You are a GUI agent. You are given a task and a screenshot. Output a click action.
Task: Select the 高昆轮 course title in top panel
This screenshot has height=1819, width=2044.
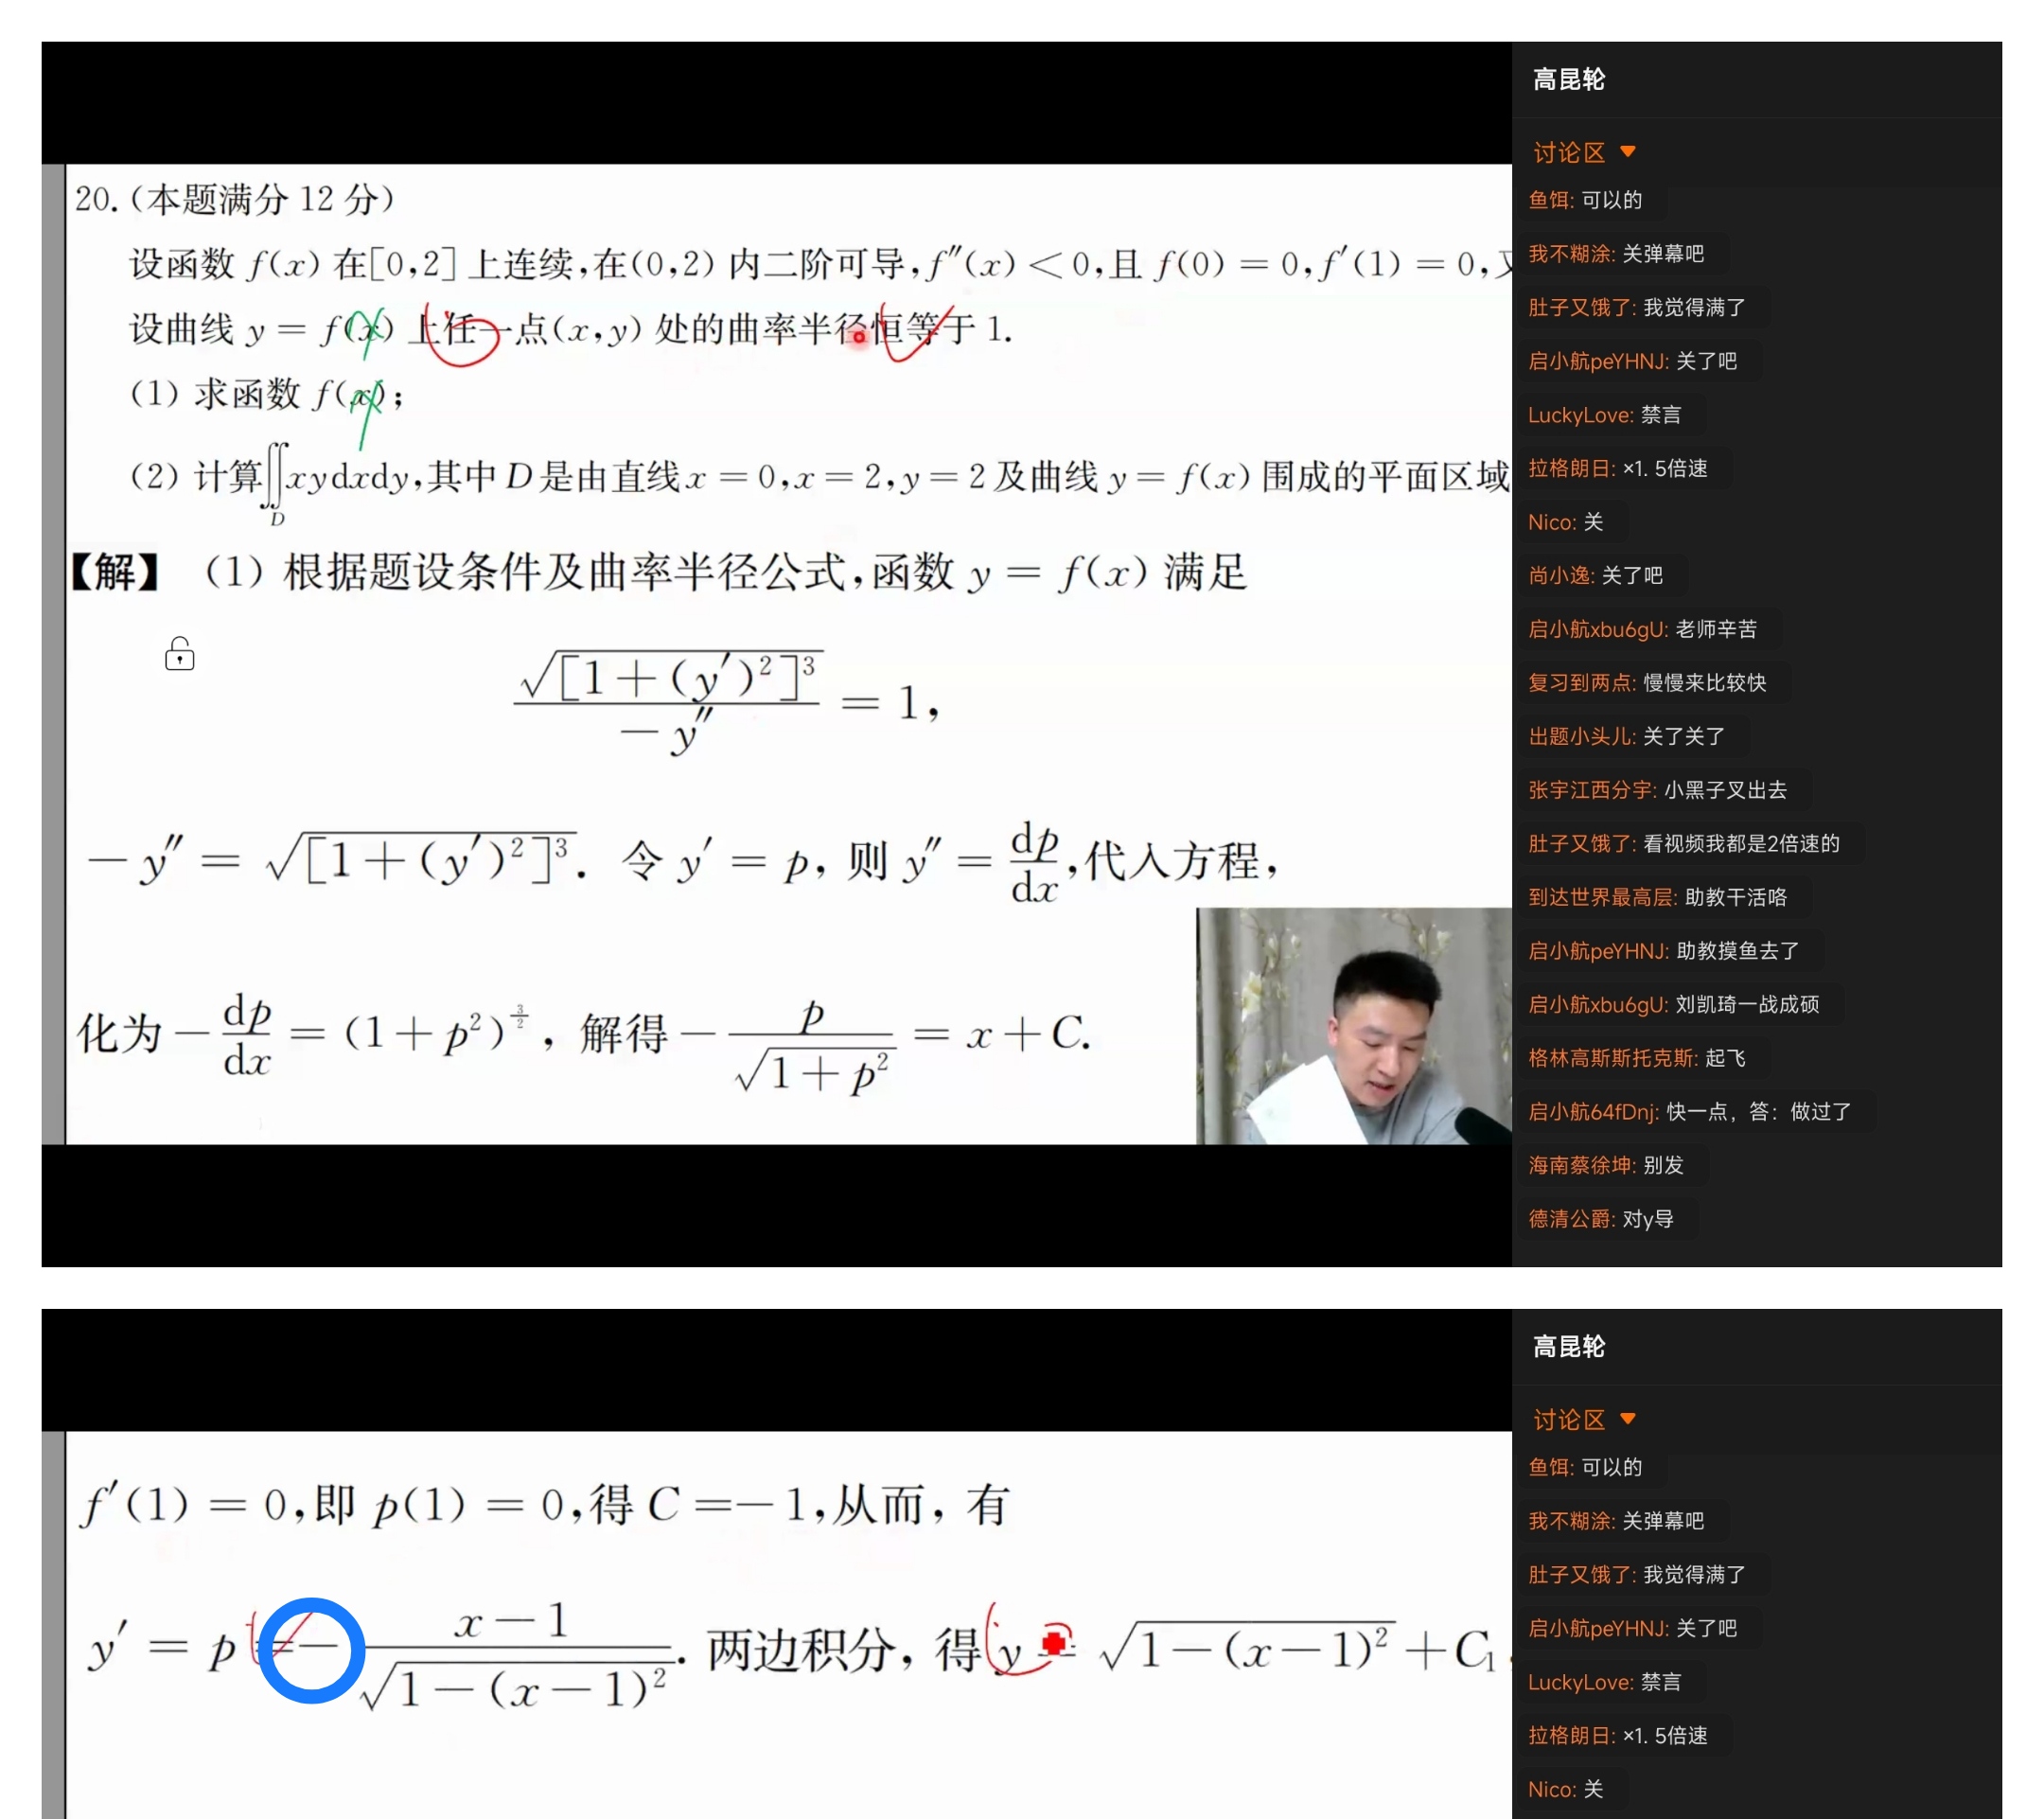coord(1566,80)
